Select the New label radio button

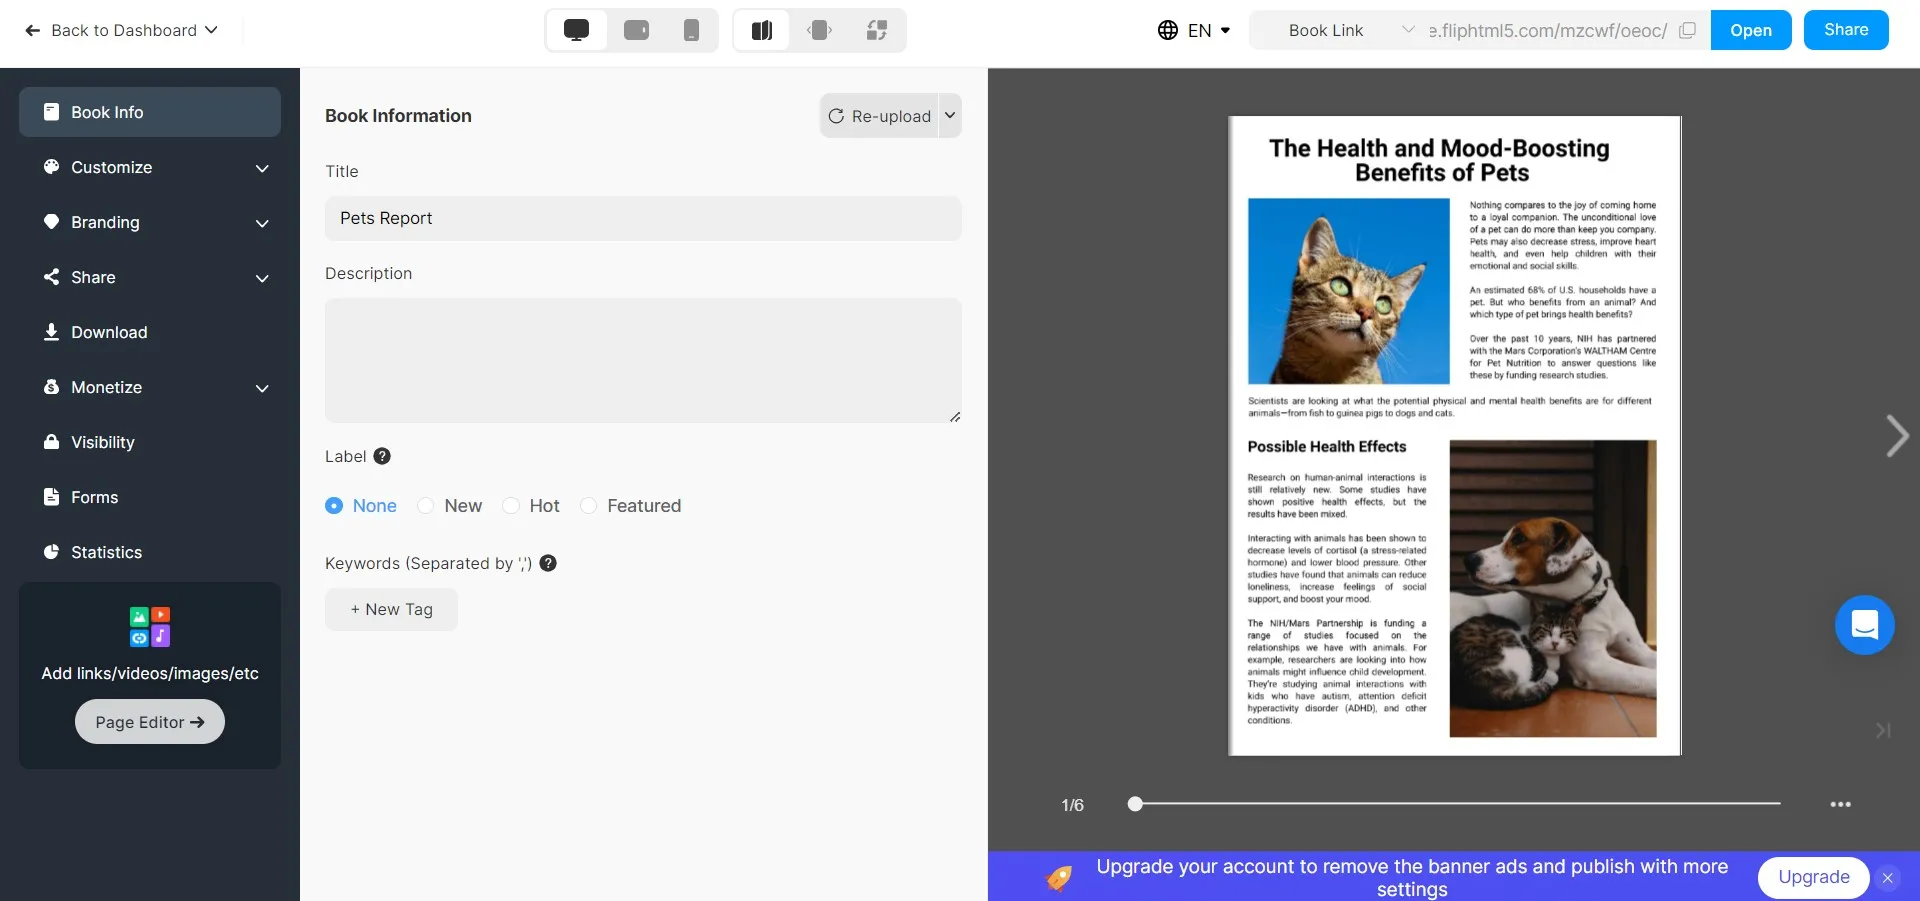[x=426, y=506]
